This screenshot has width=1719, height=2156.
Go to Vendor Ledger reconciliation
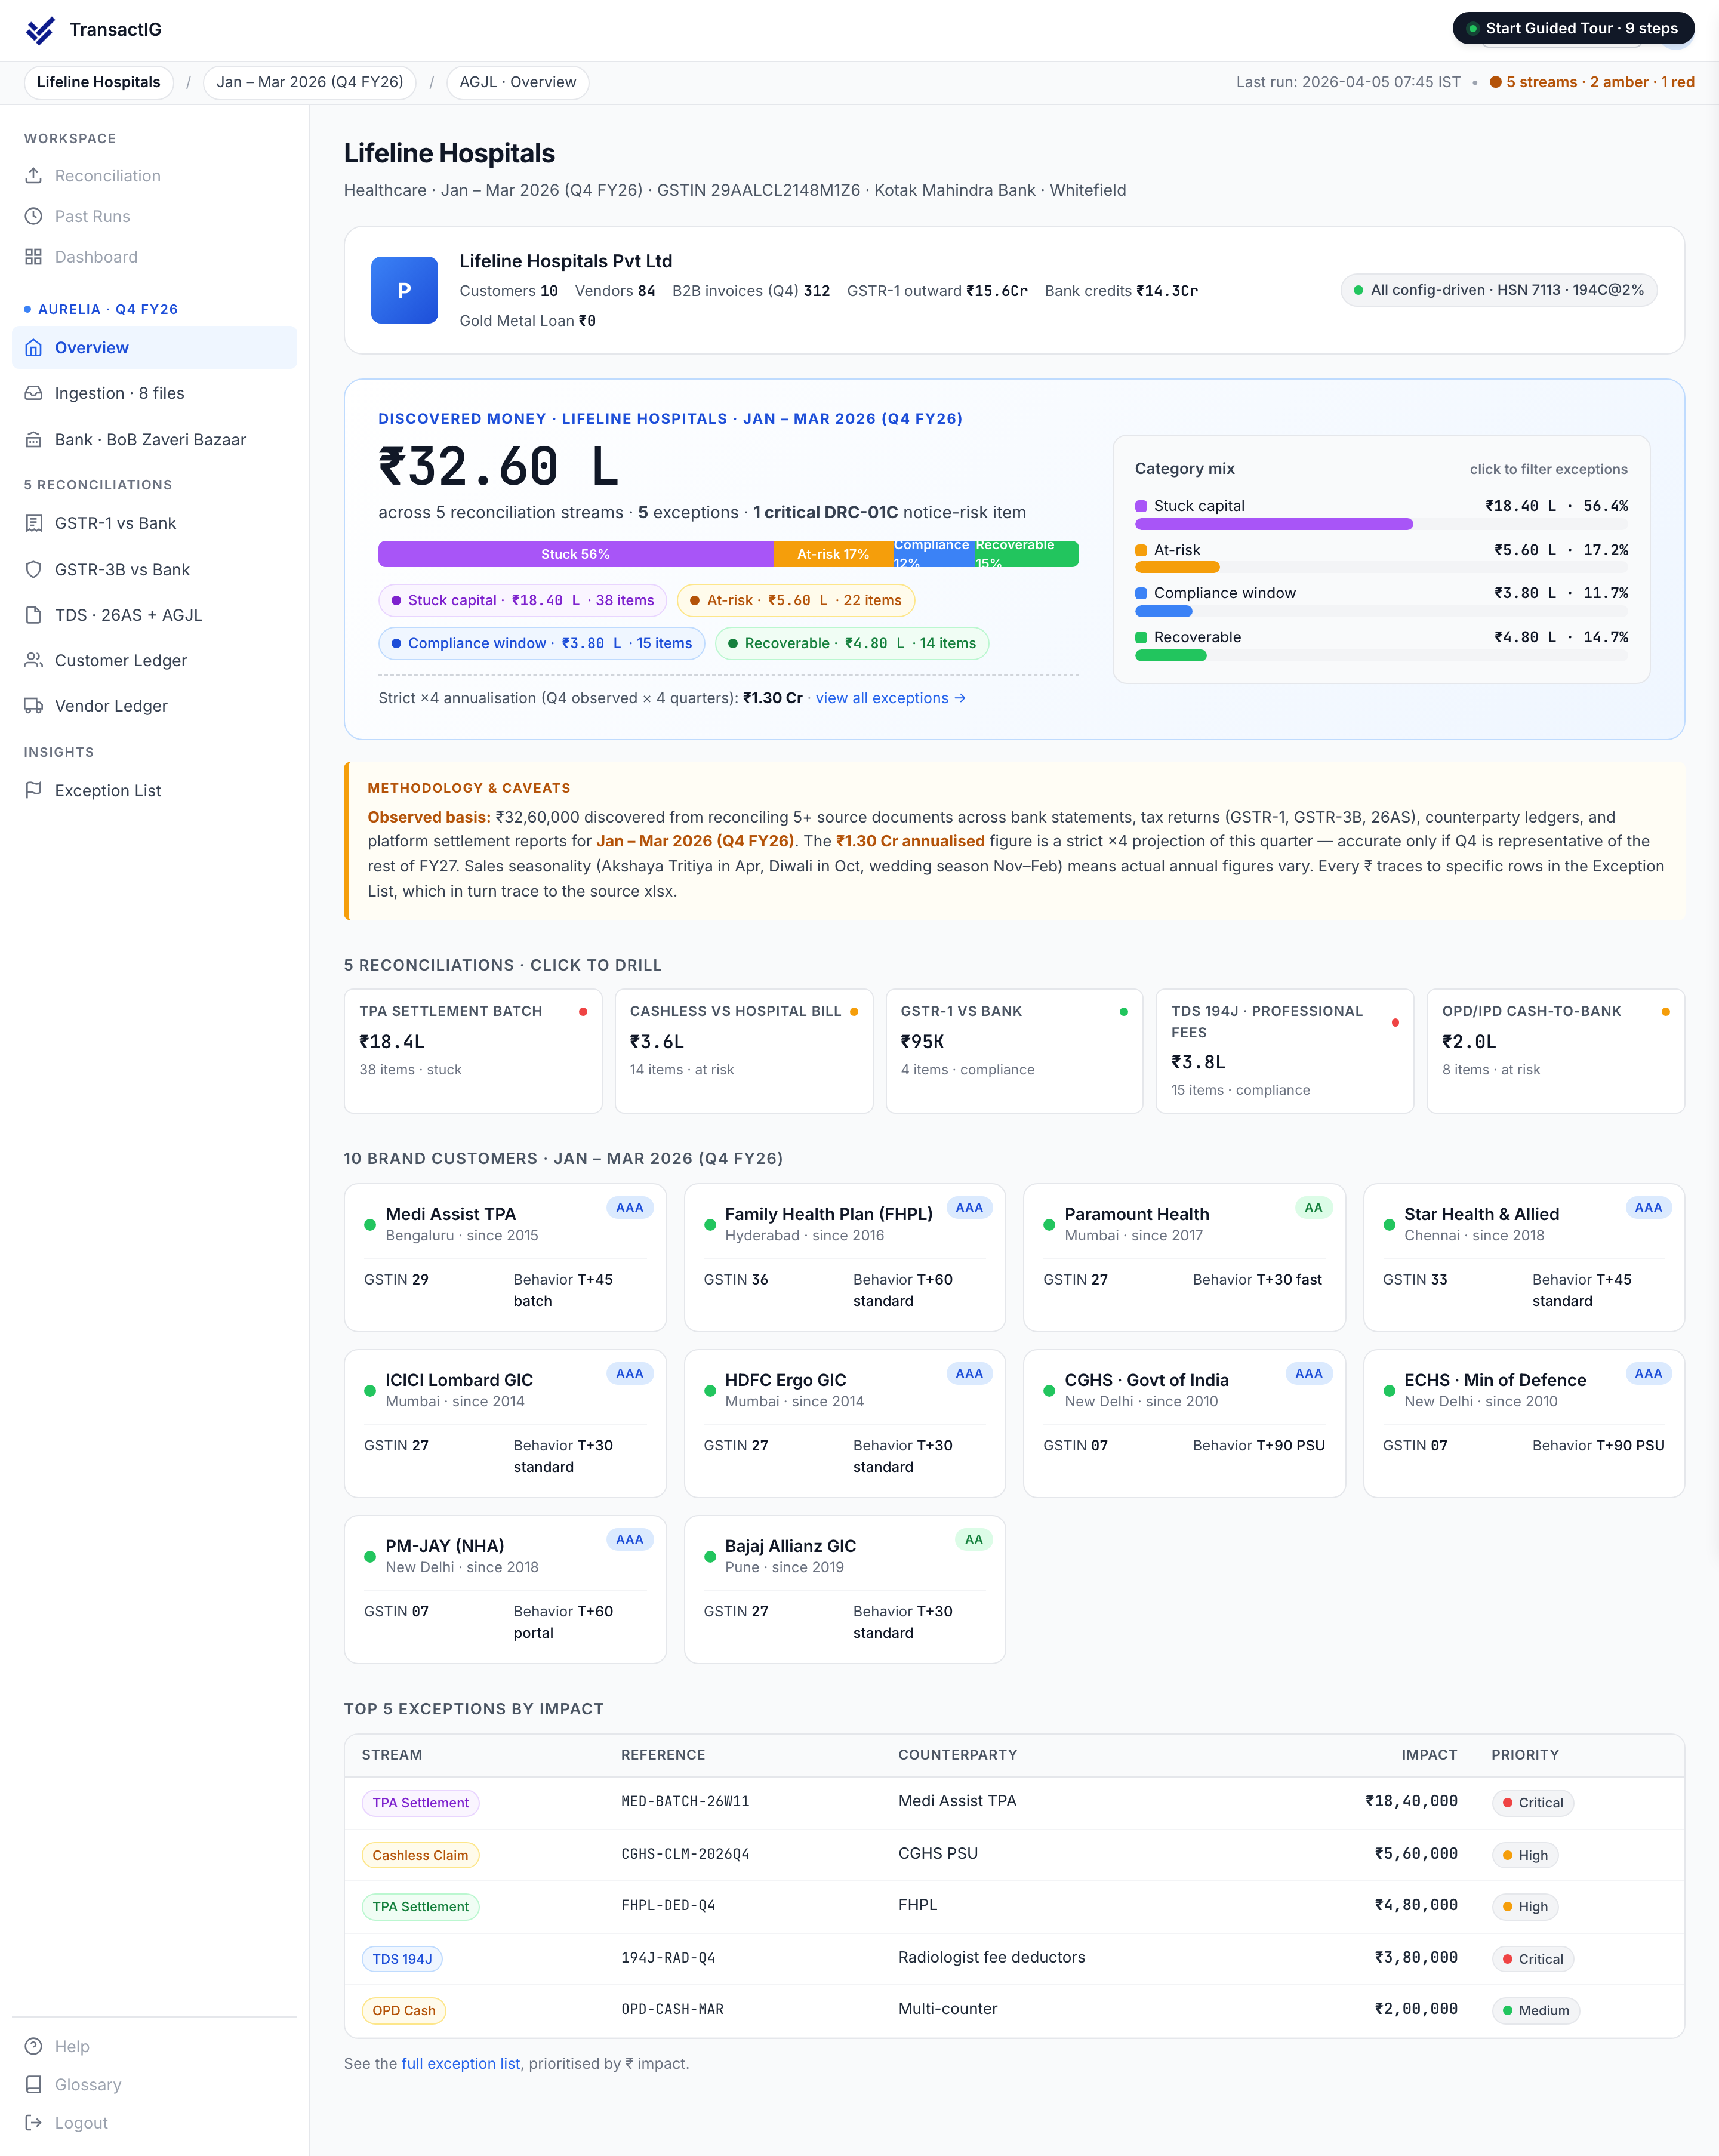155,706
